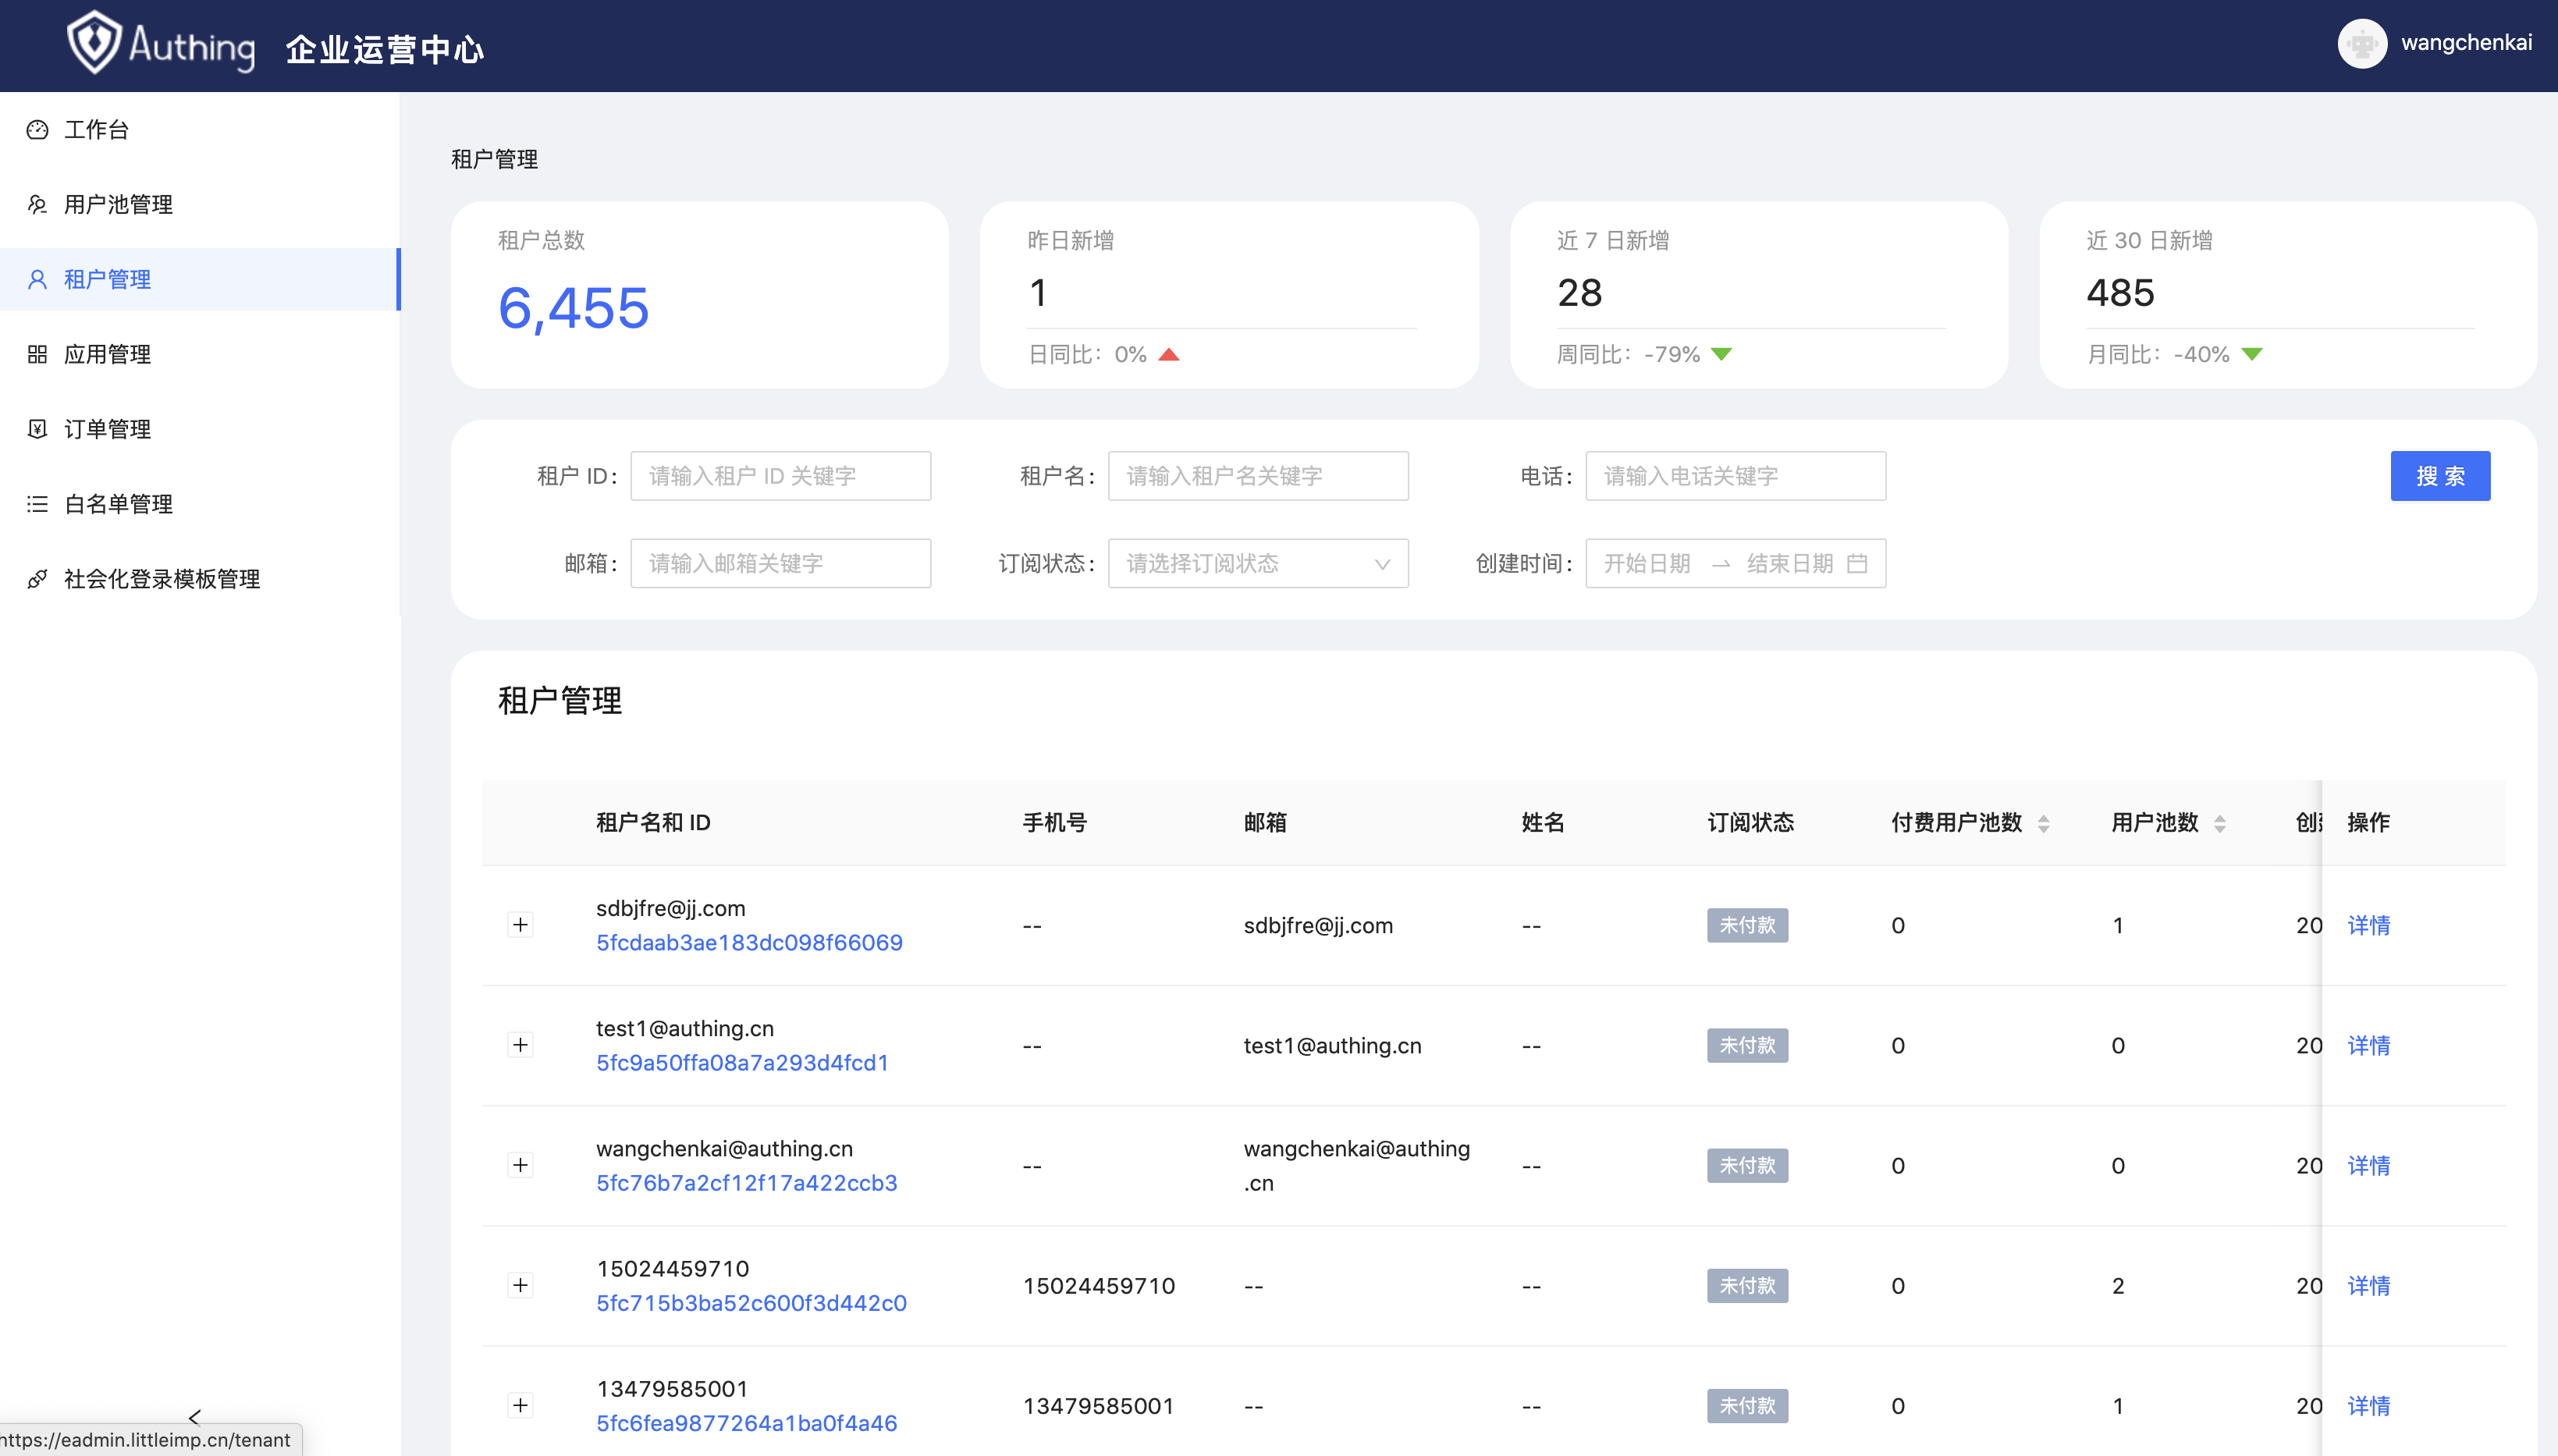This screenshot has height=1456, width=2558.
Task: Click the 租户管理 sidebar icon
Action: click(x=37, y=279)
